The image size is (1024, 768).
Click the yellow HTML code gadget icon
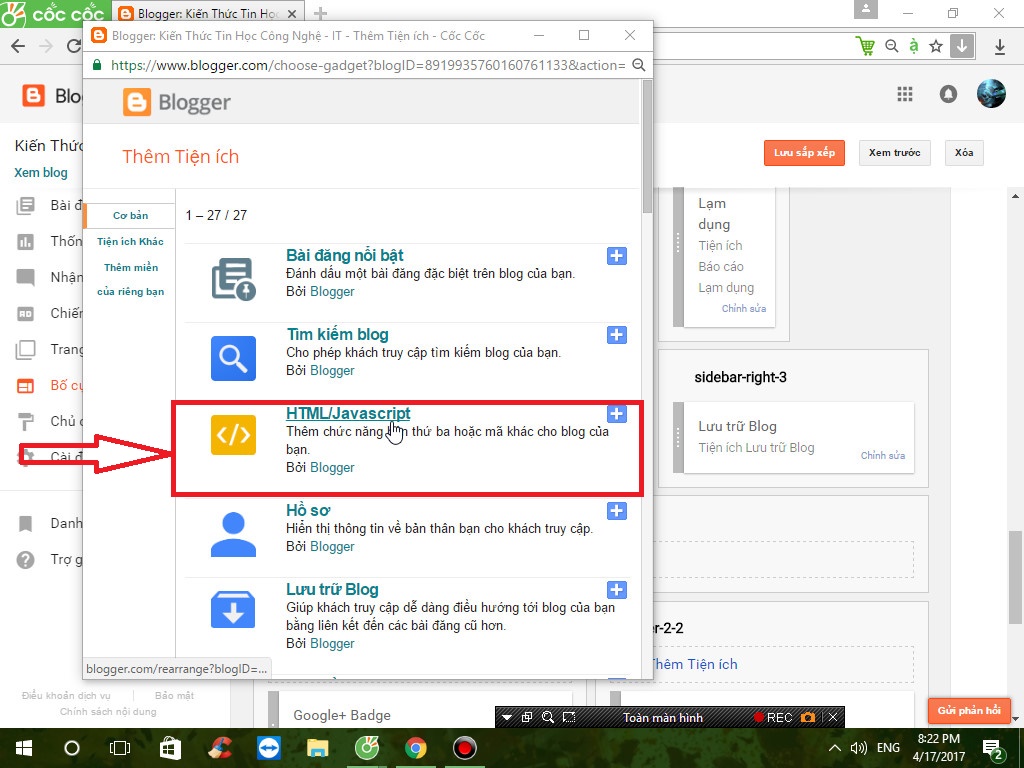(233, 435)
